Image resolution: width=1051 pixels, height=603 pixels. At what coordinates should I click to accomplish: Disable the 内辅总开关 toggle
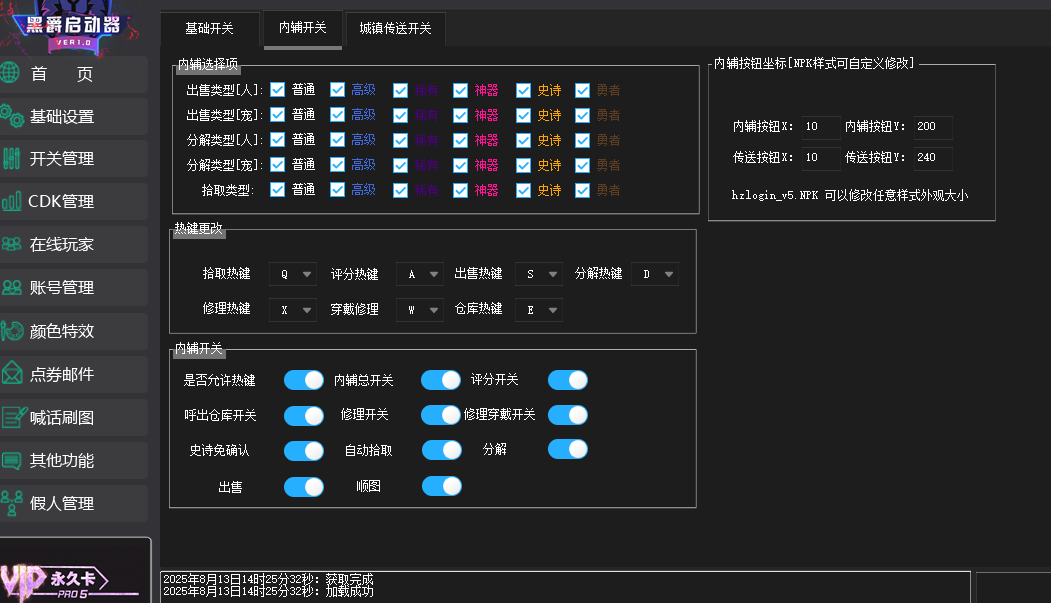[x=440, y=380]
